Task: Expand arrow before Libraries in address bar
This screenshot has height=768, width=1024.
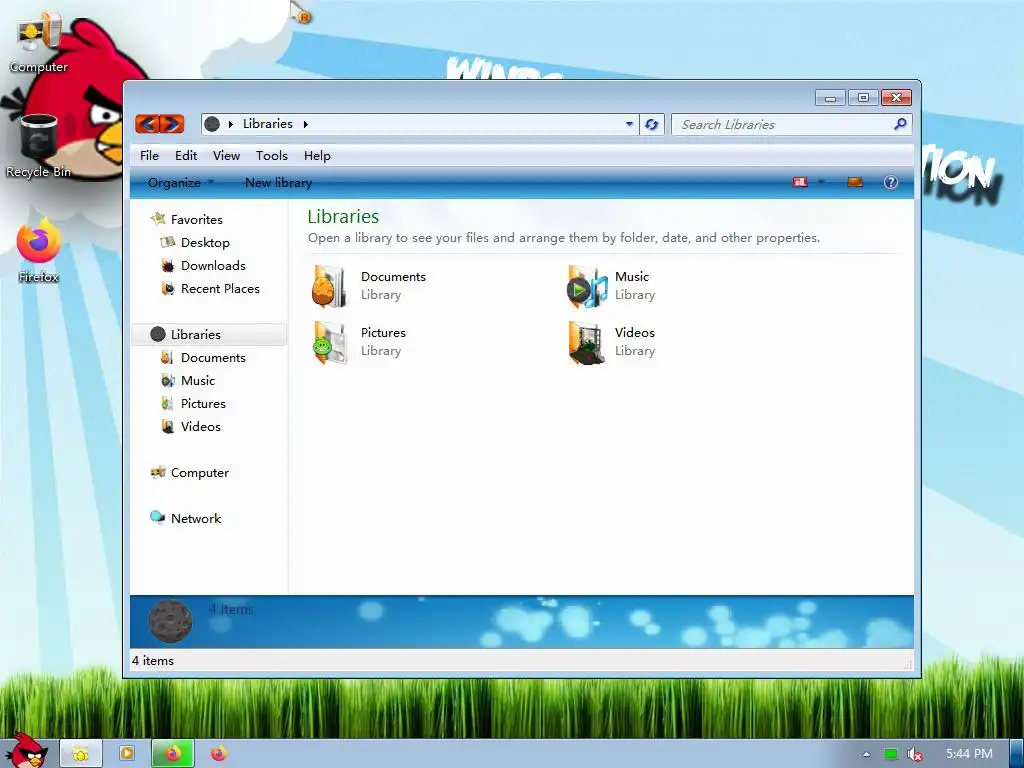Action: [231, 124]
